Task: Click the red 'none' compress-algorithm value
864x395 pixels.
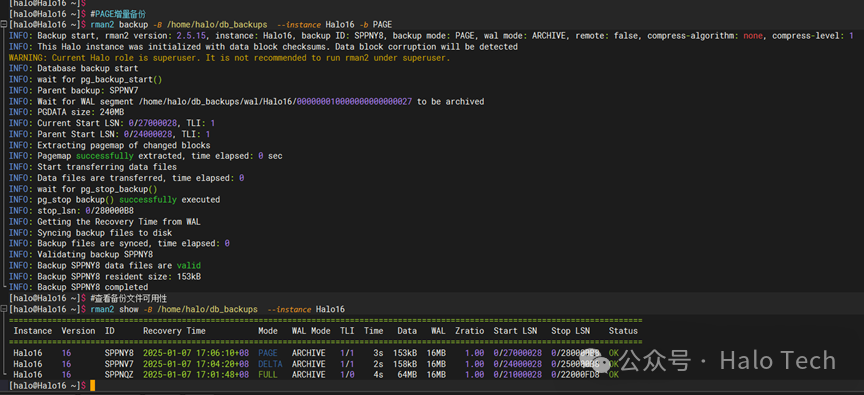Action: [x=753, y=36]
